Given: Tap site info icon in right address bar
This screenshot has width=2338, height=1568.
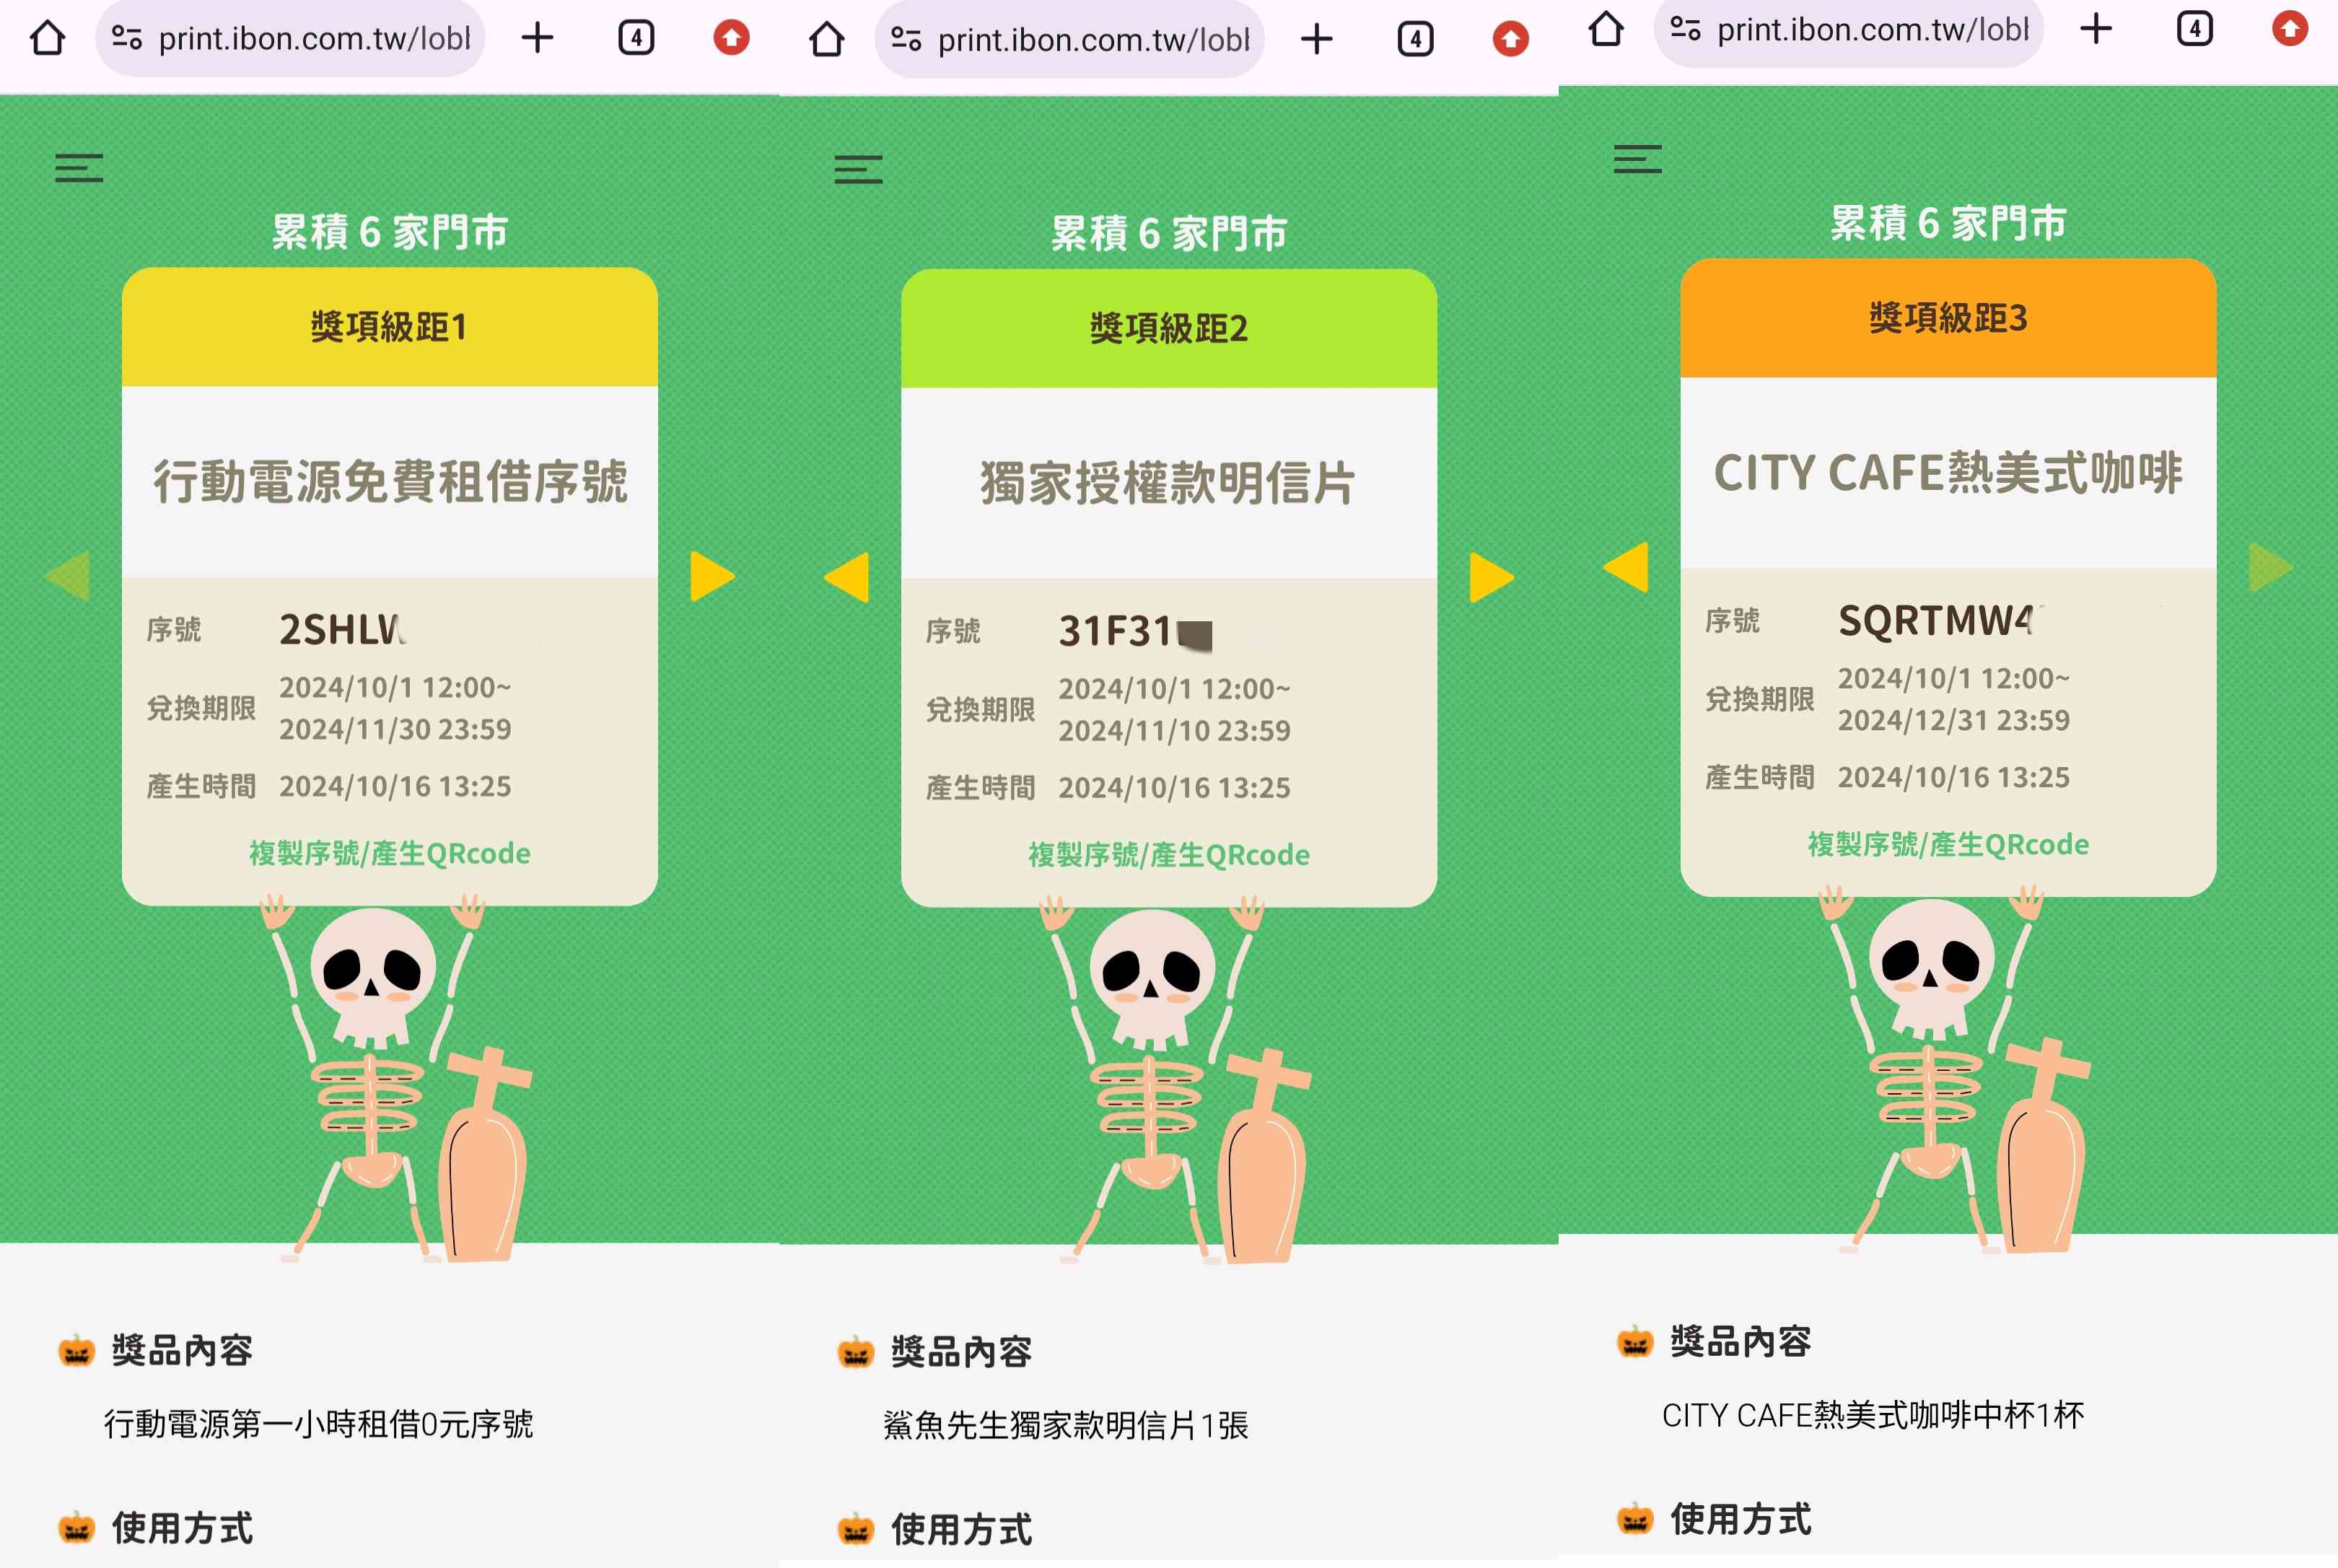Looking at the screenshot, I should (x=1684, y=29).
